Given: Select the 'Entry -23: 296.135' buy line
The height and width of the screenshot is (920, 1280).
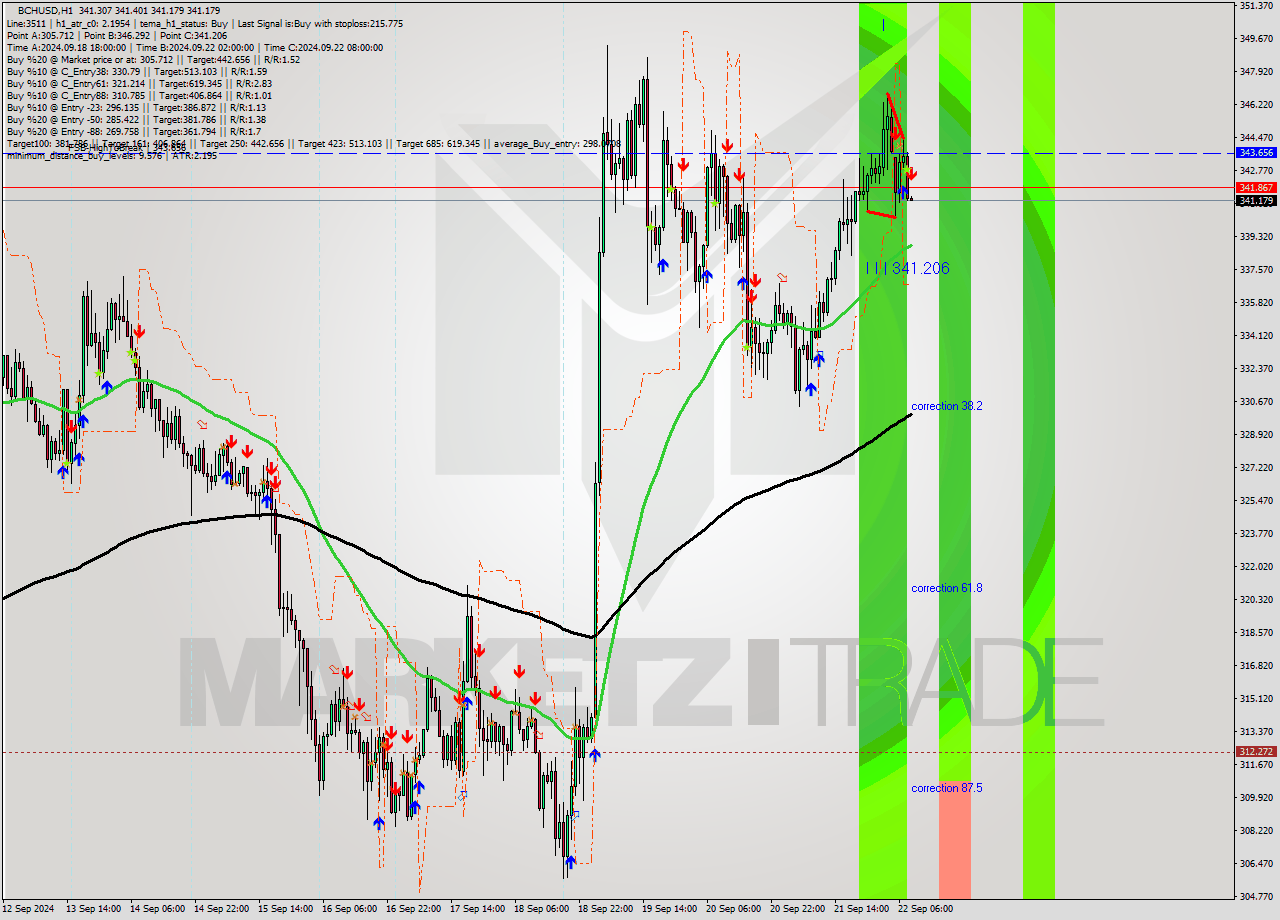Looking at the screenshot, I should (x=136, y=107).
